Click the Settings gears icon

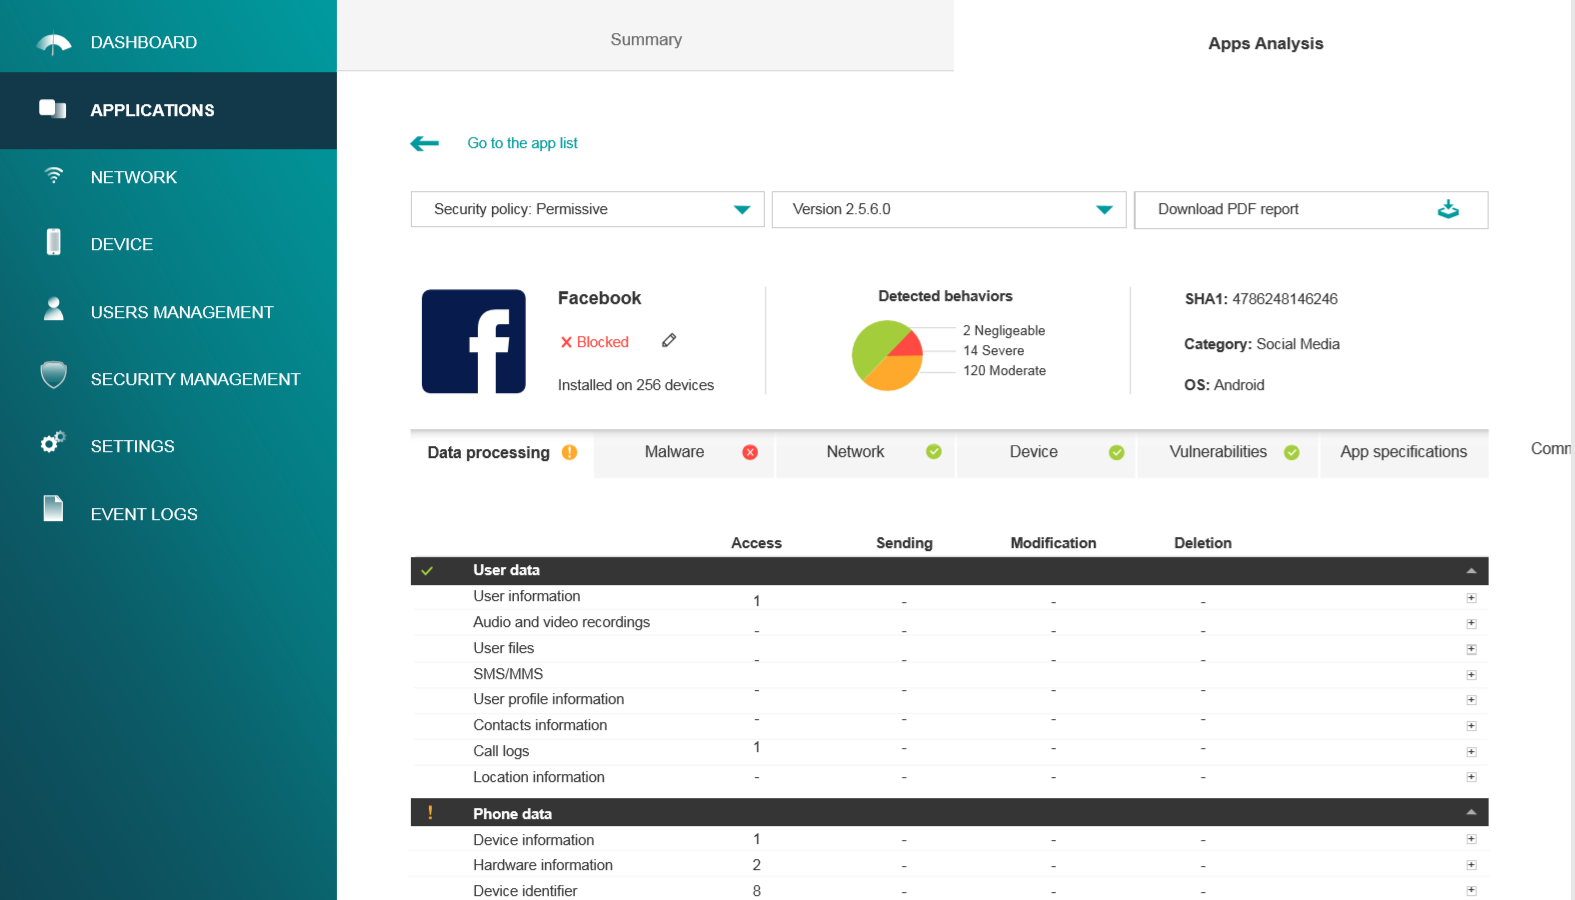(x=53, y=442)
